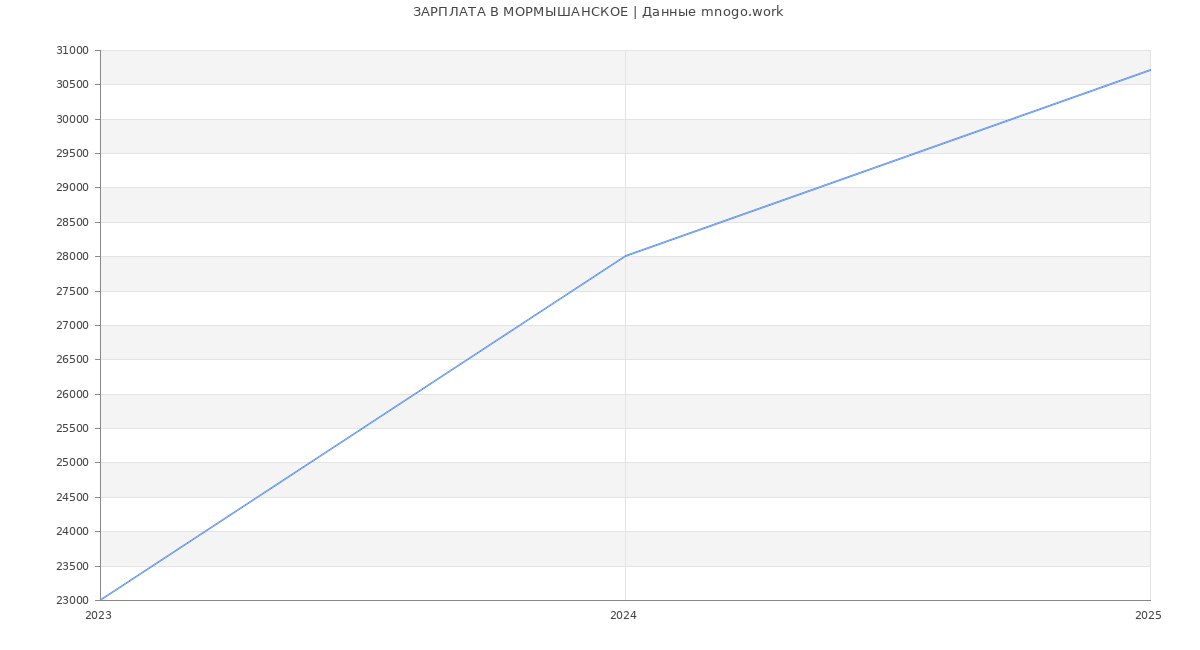1200x650 pixels.
Task: Click the 26500 y-axis label
Action: 72,359
